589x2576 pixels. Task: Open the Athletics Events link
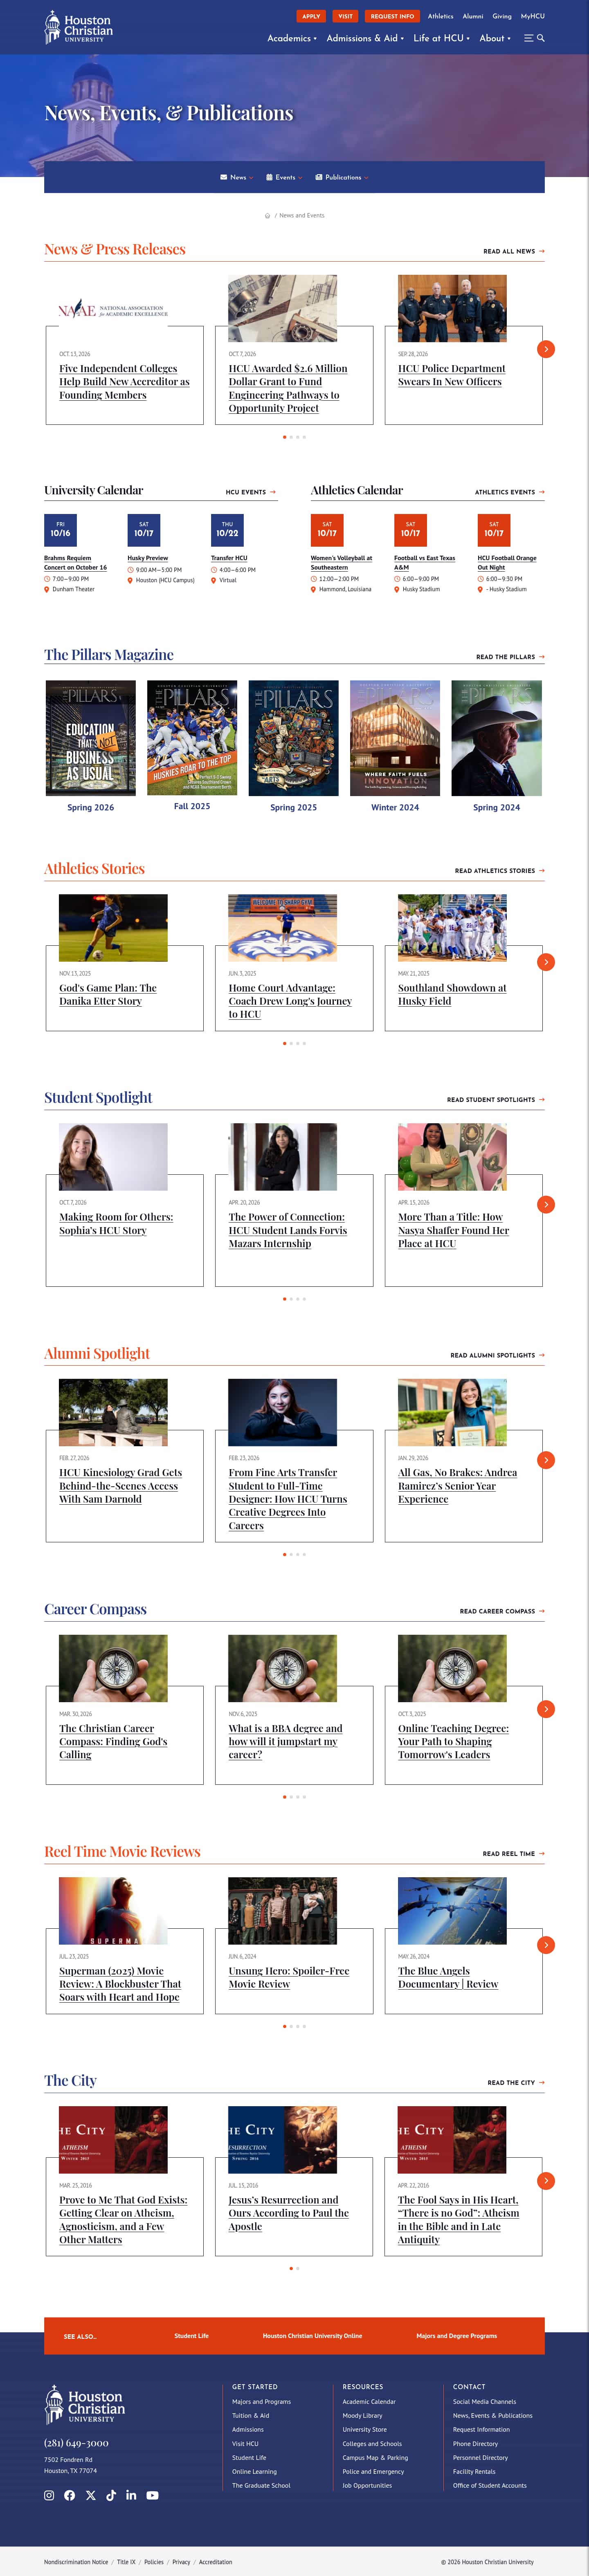click(510, 492)
